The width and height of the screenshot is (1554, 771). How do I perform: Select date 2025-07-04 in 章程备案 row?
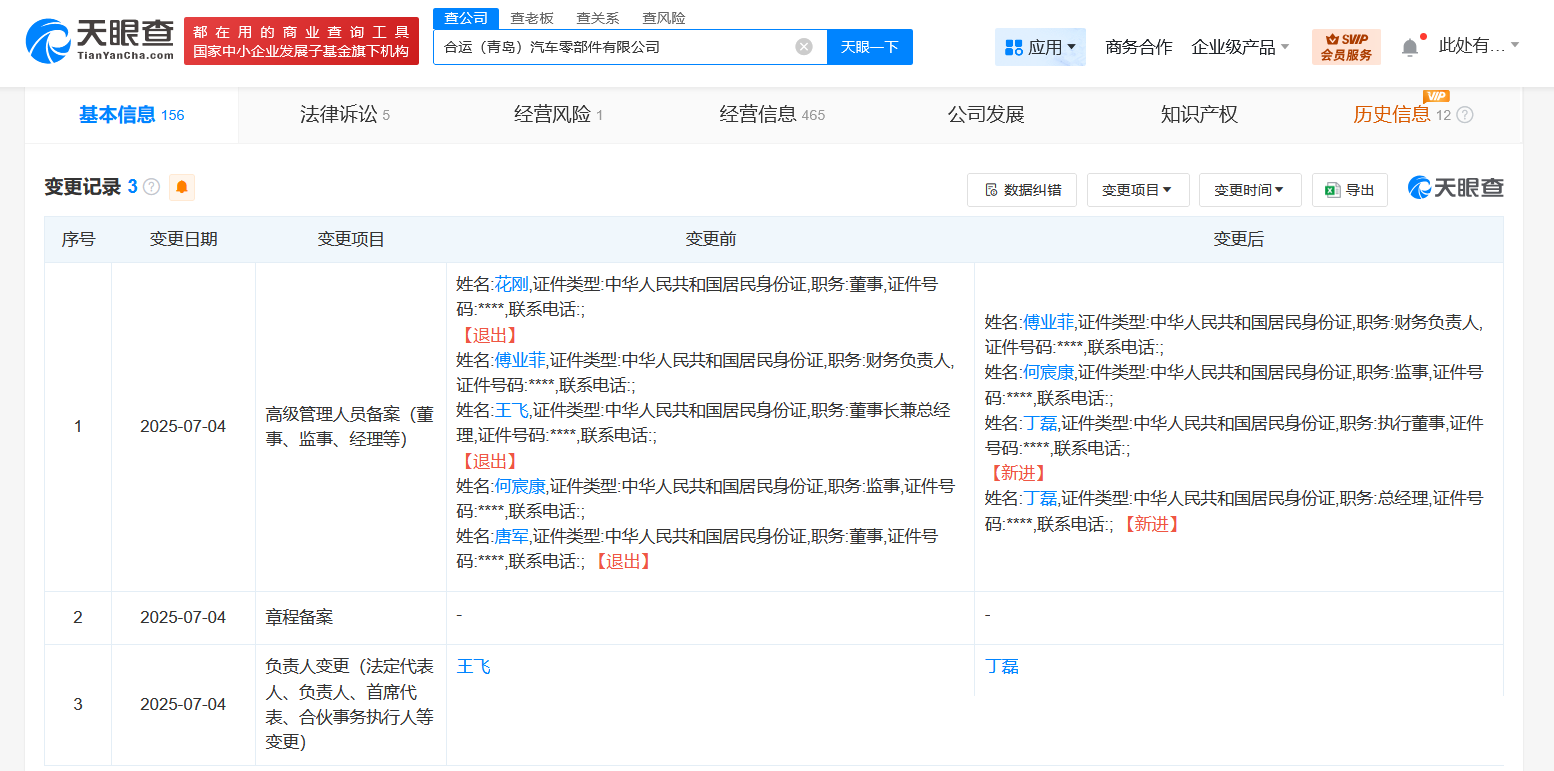(x=183, y=618)
